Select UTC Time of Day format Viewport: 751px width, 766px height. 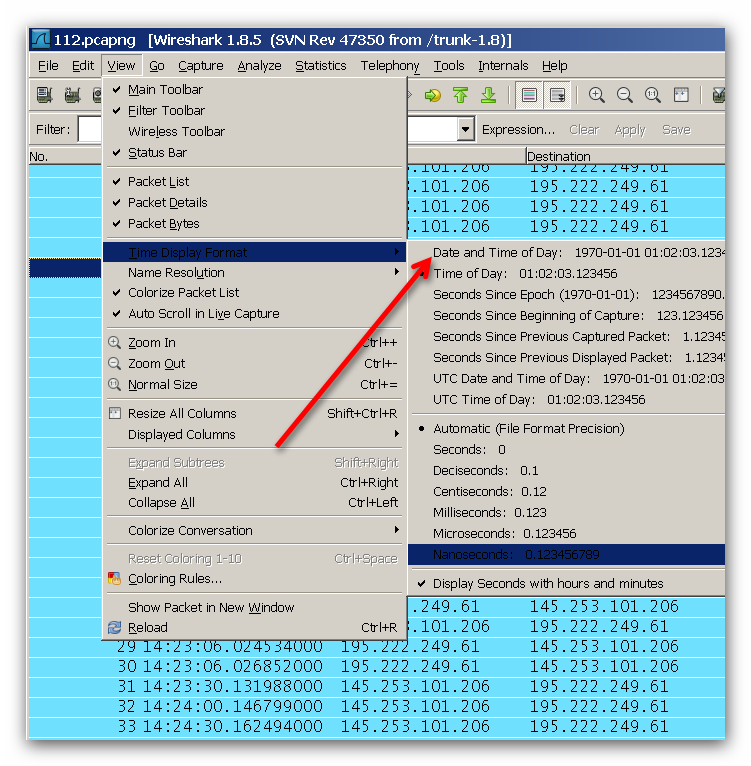pos(567,400)
